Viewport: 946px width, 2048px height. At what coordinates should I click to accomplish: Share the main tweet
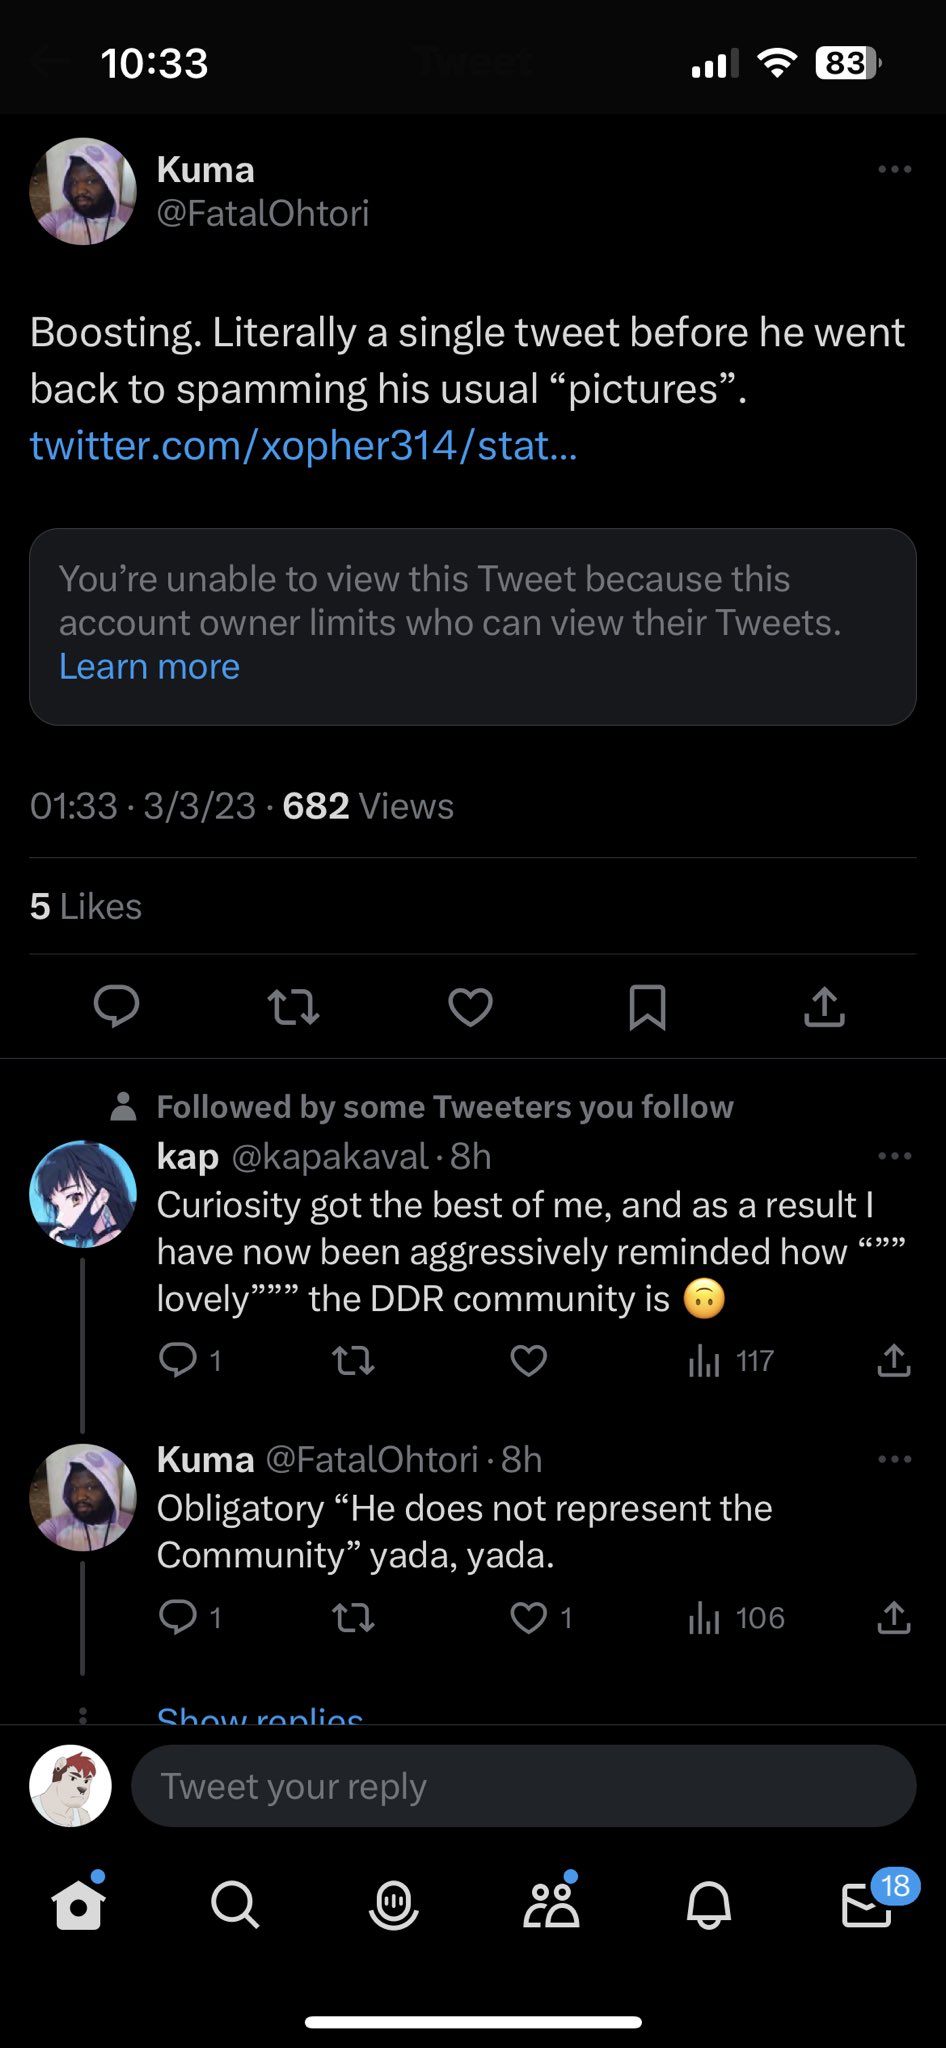tap(824, 1007)
